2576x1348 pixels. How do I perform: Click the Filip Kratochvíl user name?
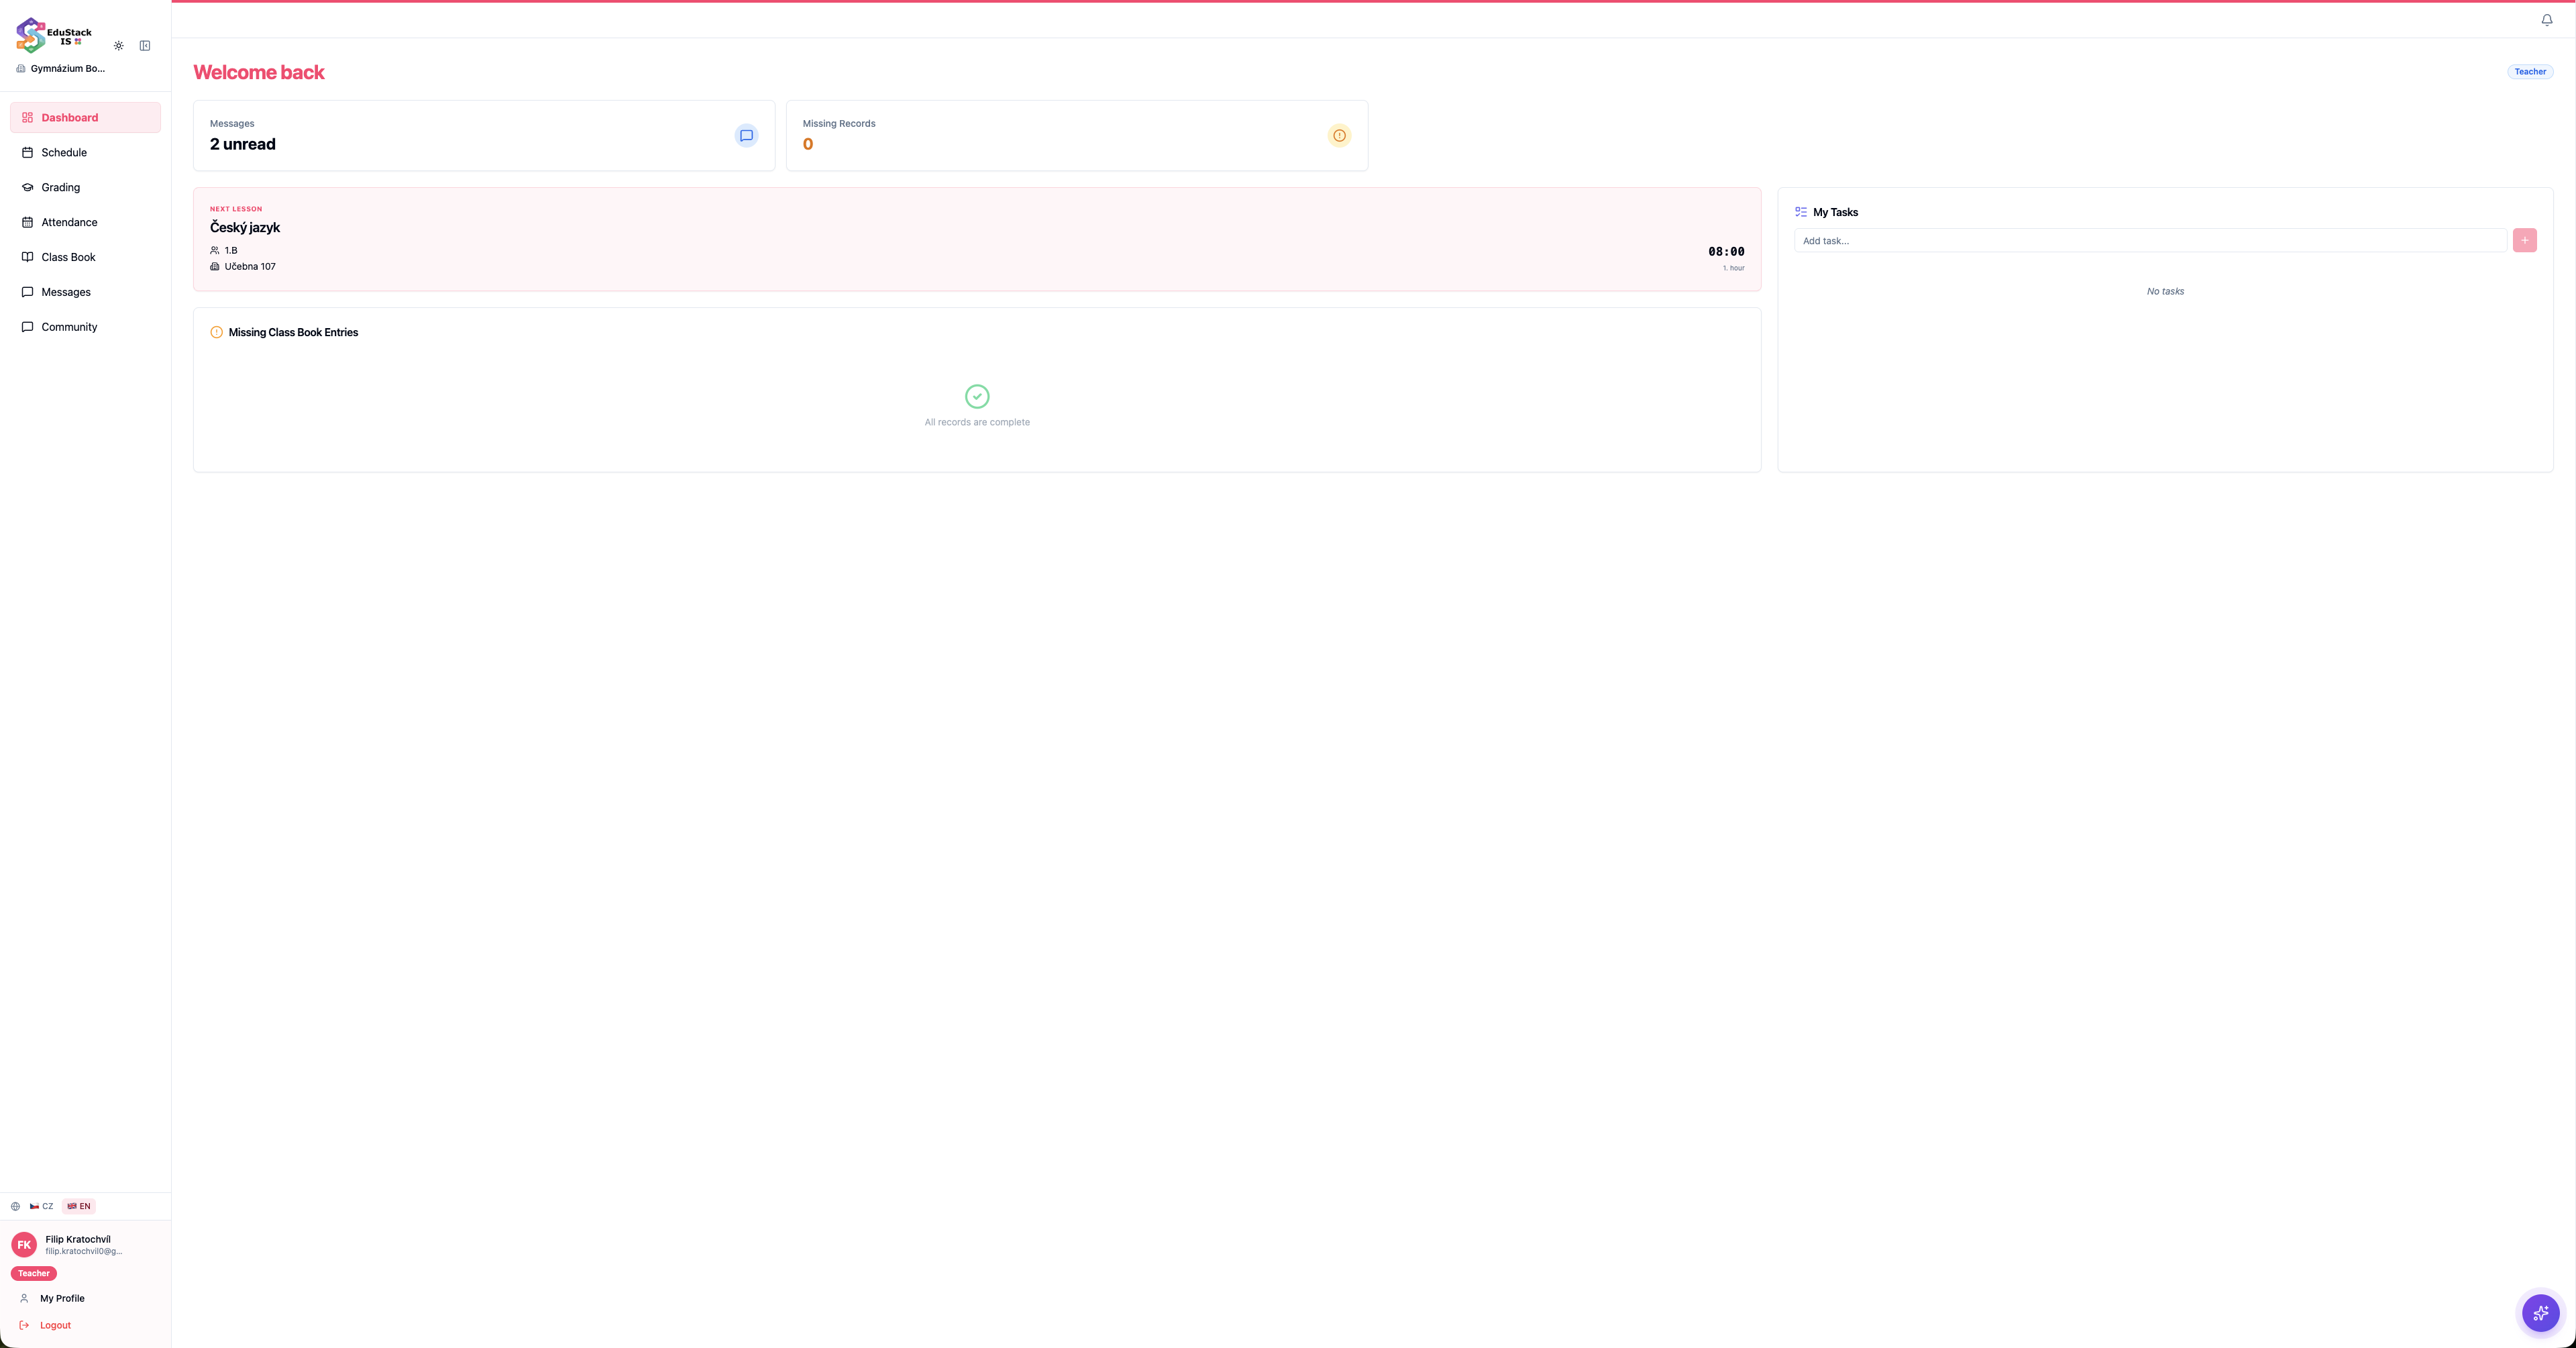pyautogui.click(x=78, y=1240)
